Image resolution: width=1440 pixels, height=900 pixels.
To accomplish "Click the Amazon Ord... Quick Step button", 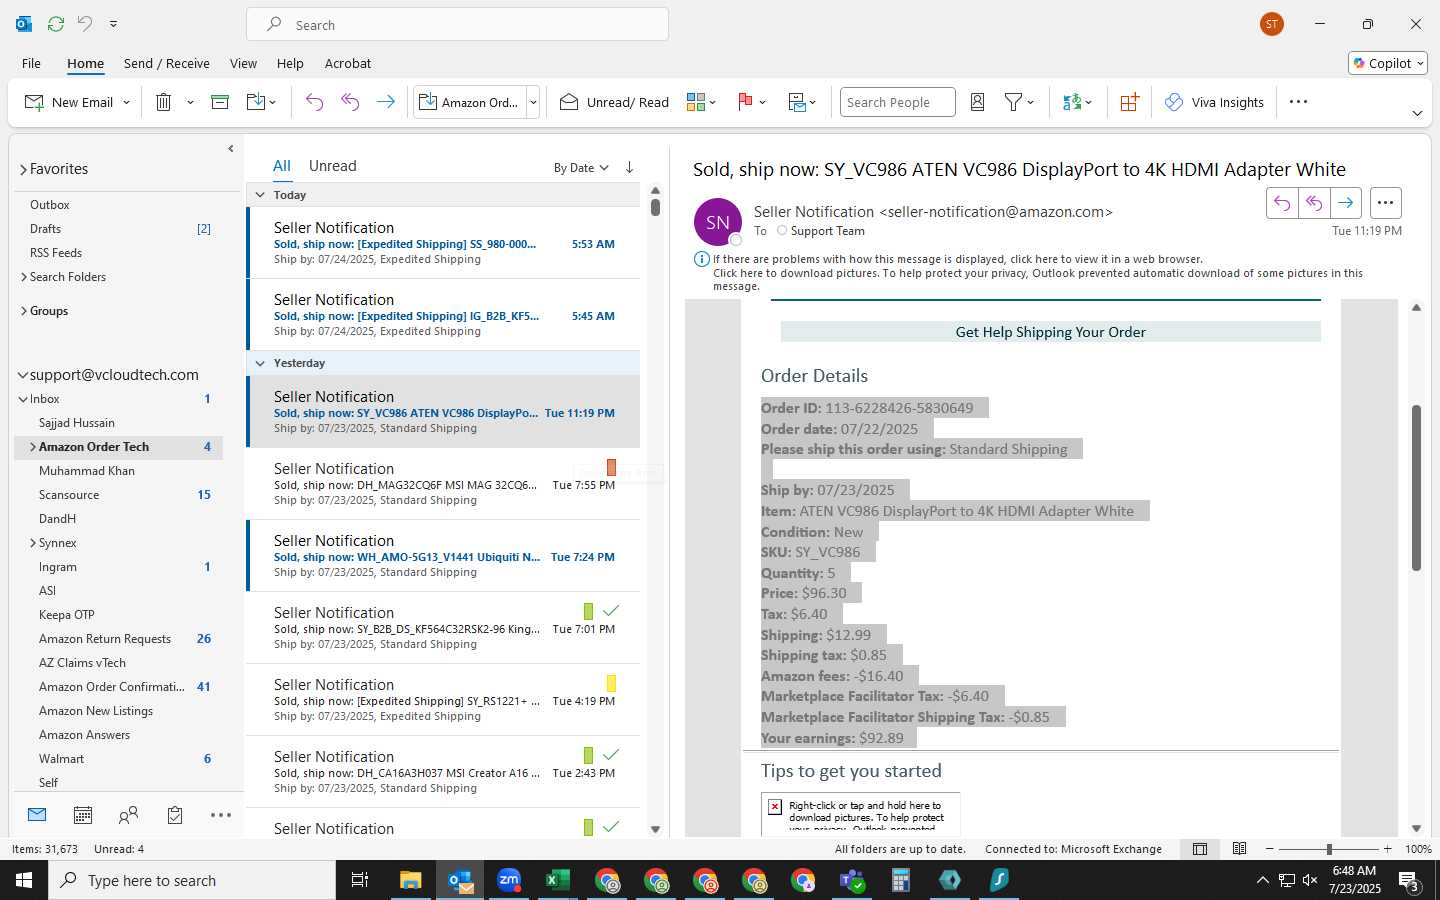I will click(x=468, y=102).
